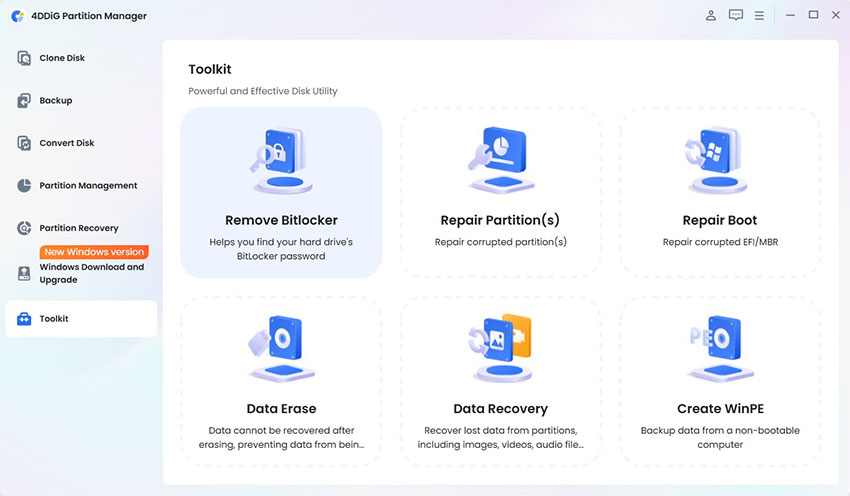Open the hamburger menu icon
The height and width of the screenshot is (496, 850).
click(x=759, y=16)
